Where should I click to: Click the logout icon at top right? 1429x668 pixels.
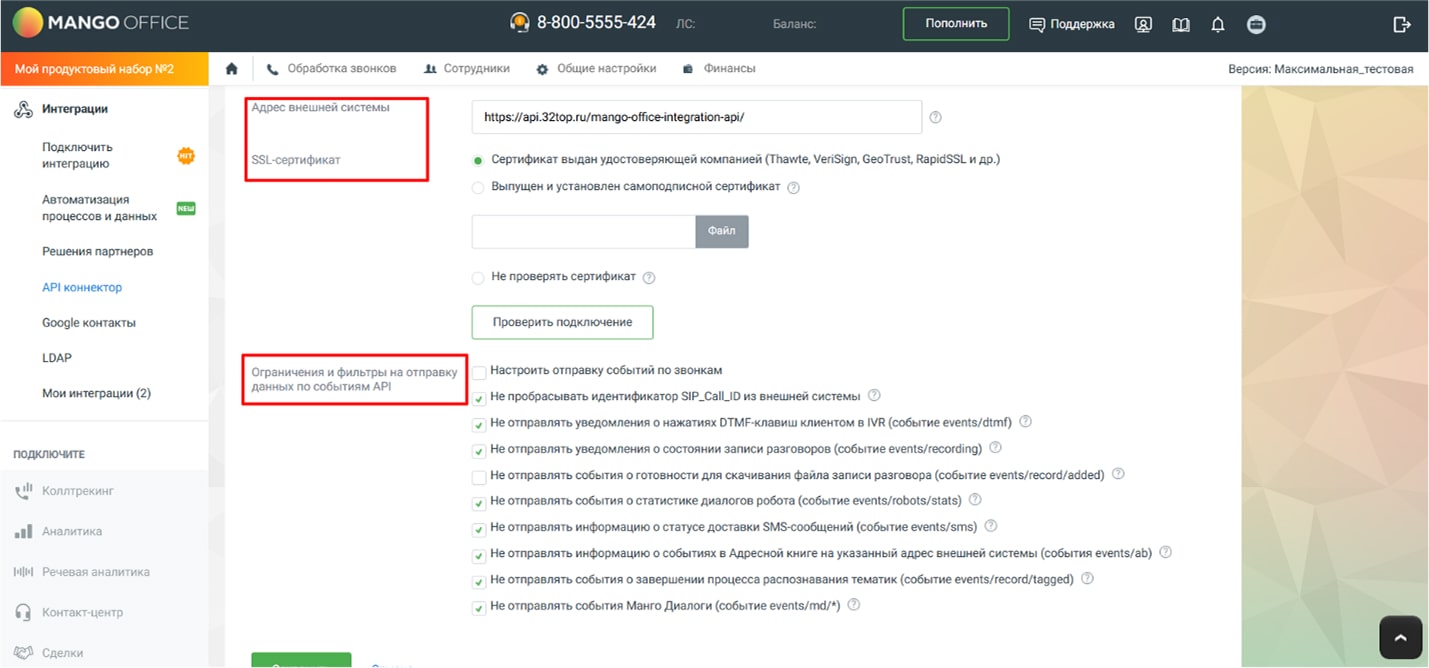[1401, 24]
